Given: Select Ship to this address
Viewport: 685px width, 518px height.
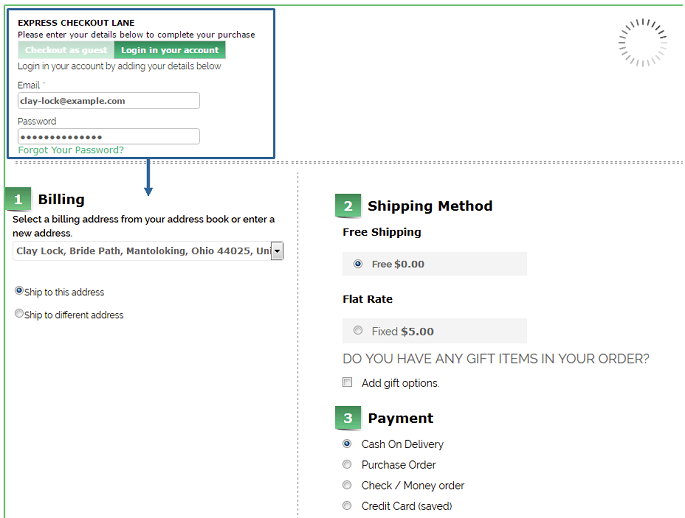Looking at the screenshot, I should pos(19,291).
